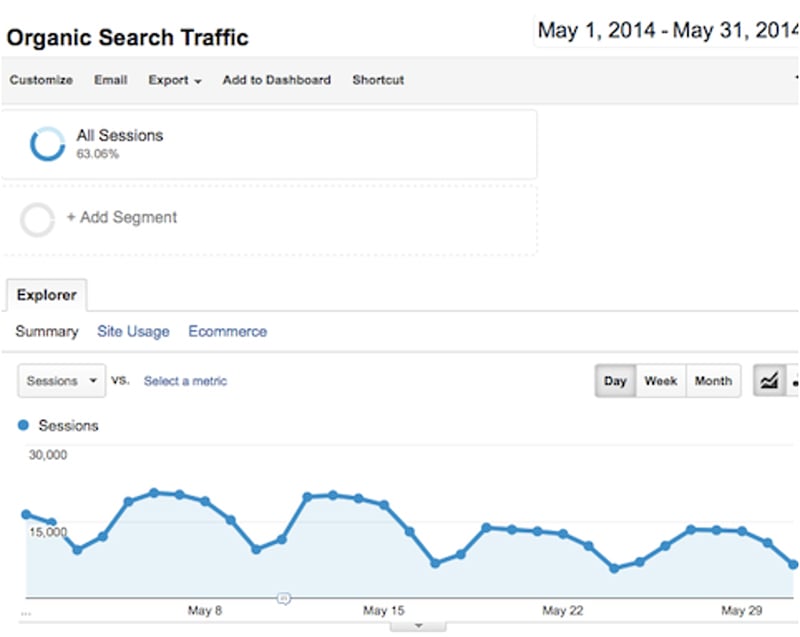Click the motion chart icon
The image size is (800, 637).
(795, 381)
